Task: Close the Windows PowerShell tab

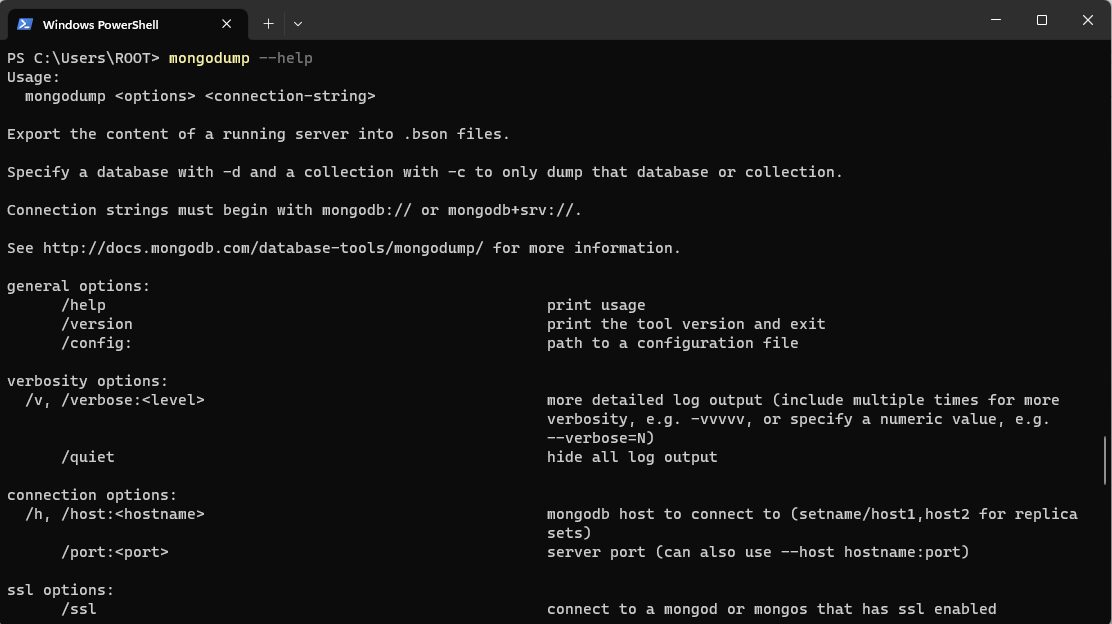Action: [227, 24]
